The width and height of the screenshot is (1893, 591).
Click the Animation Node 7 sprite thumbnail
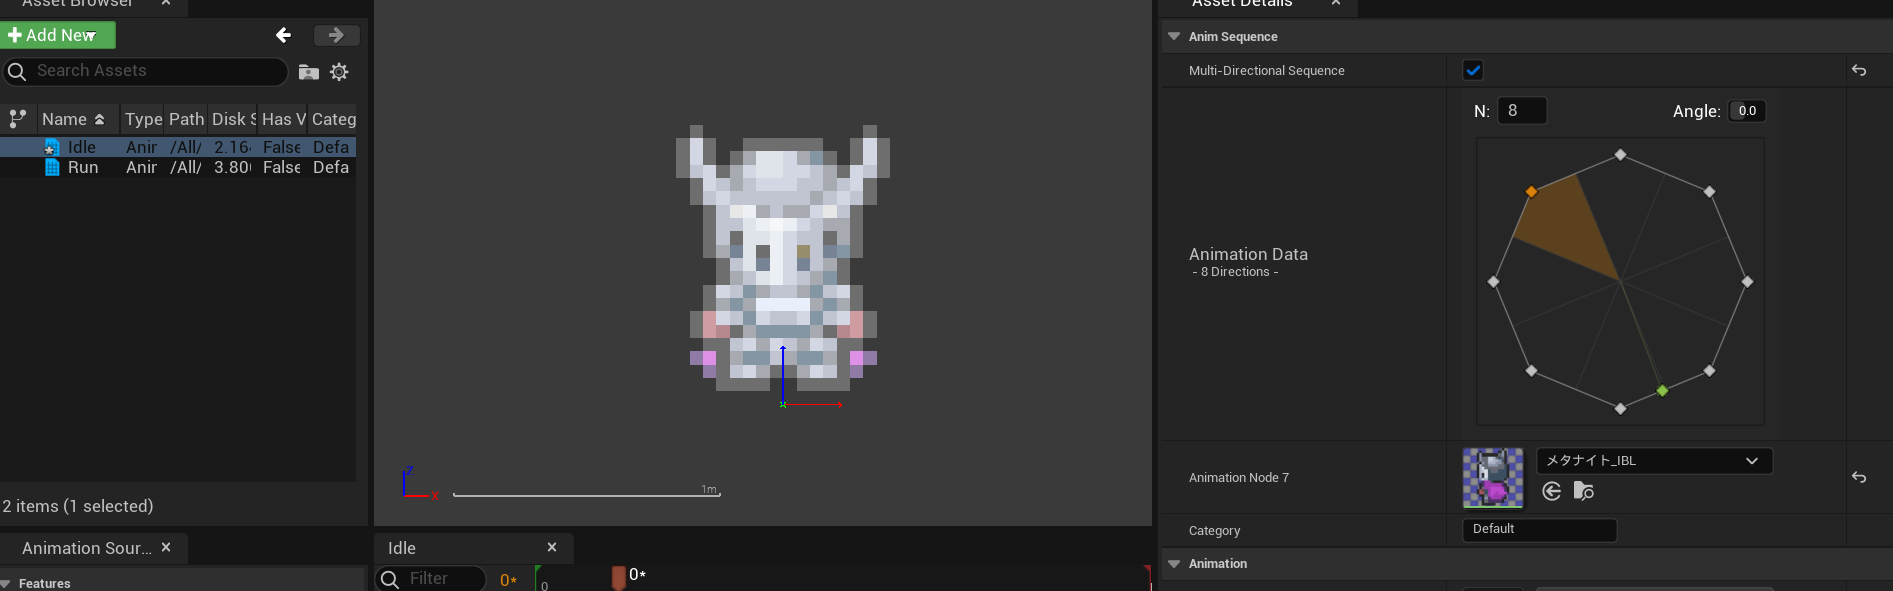pos(1493,478)
